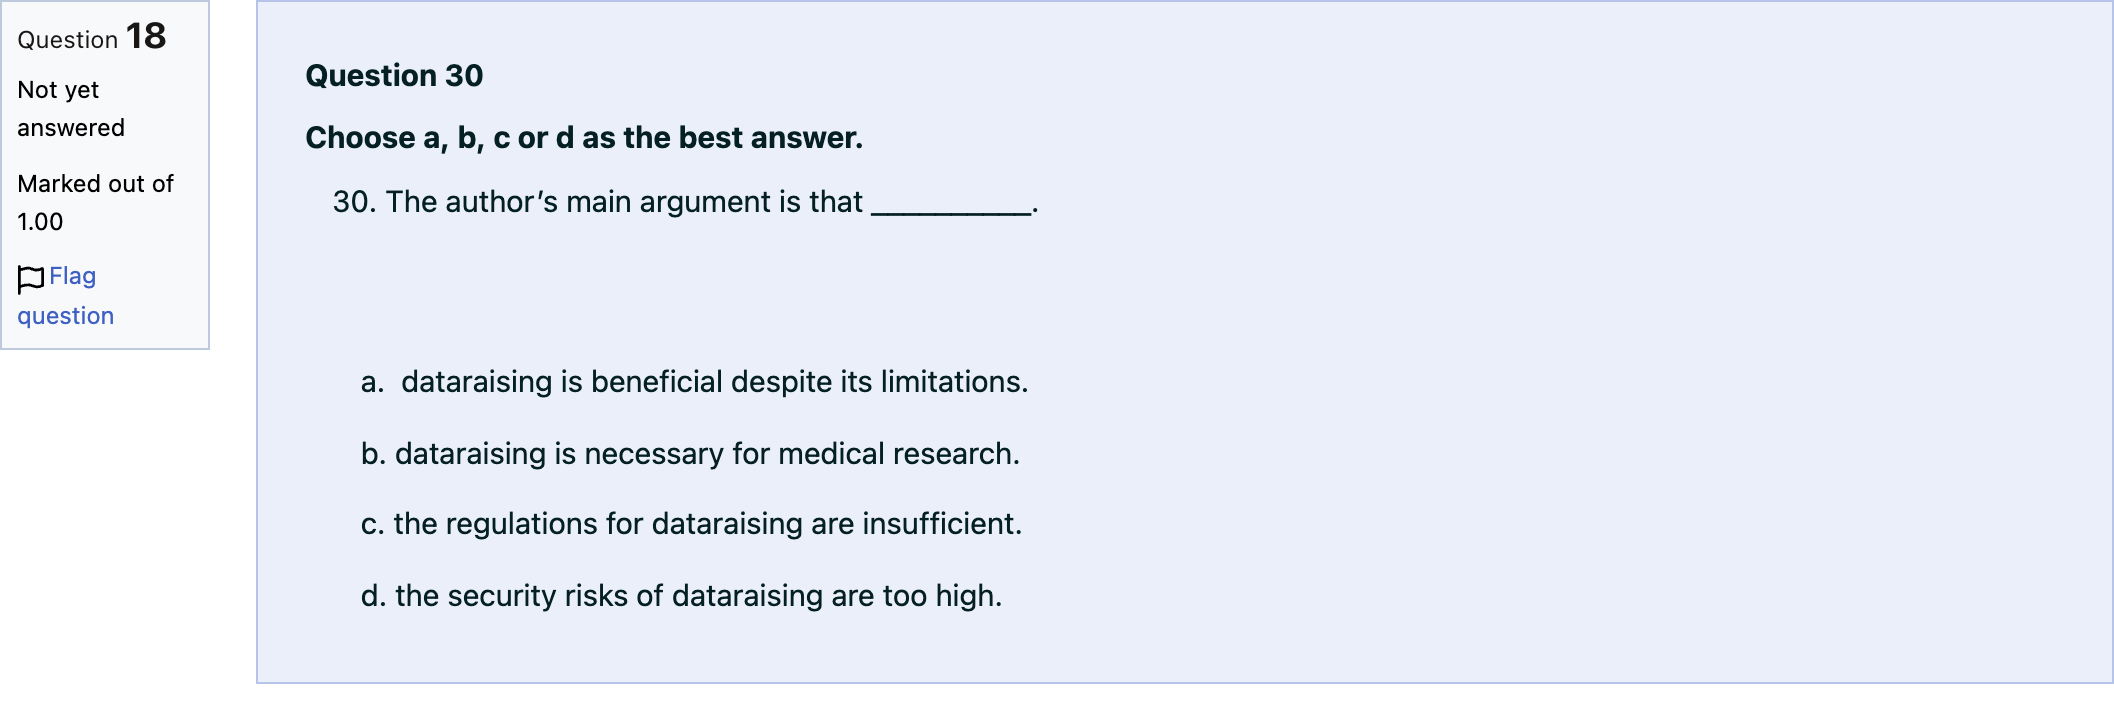Viewport: 2114px width, 716px height.
Task: Click the Question 18 number label
Action: point(92,37)
